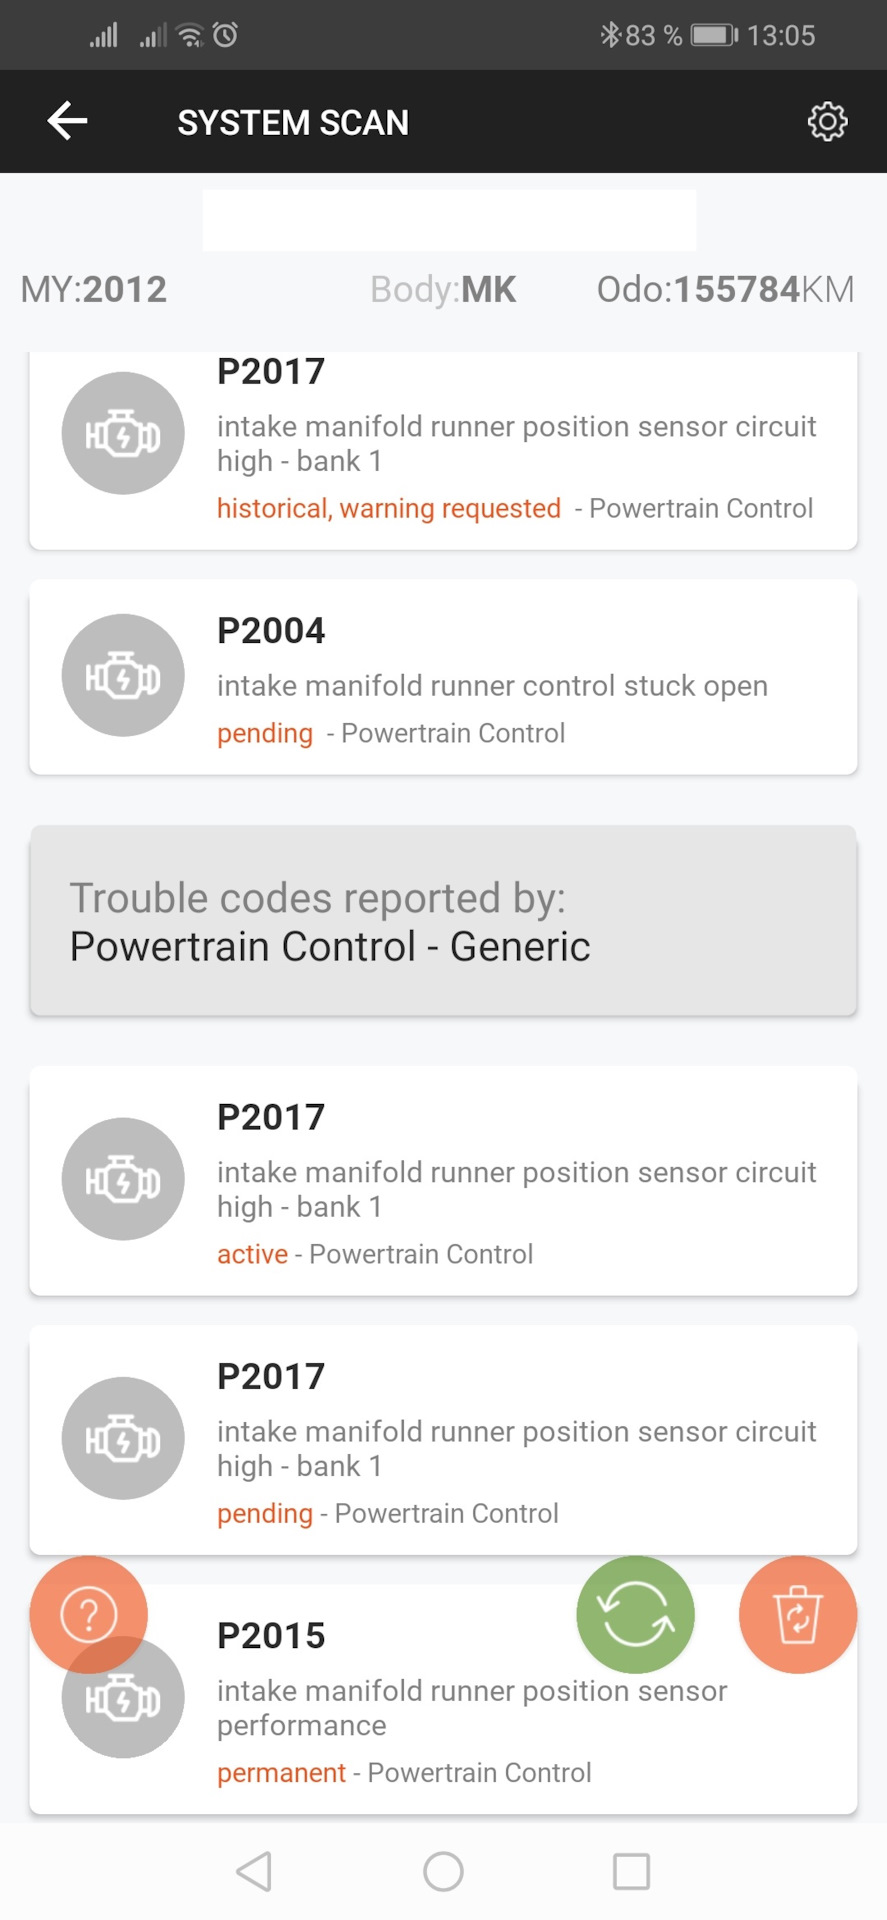Tap the odometer 155784KM reading
This screenshot has width=887, height=1920.
click(725, 290)
